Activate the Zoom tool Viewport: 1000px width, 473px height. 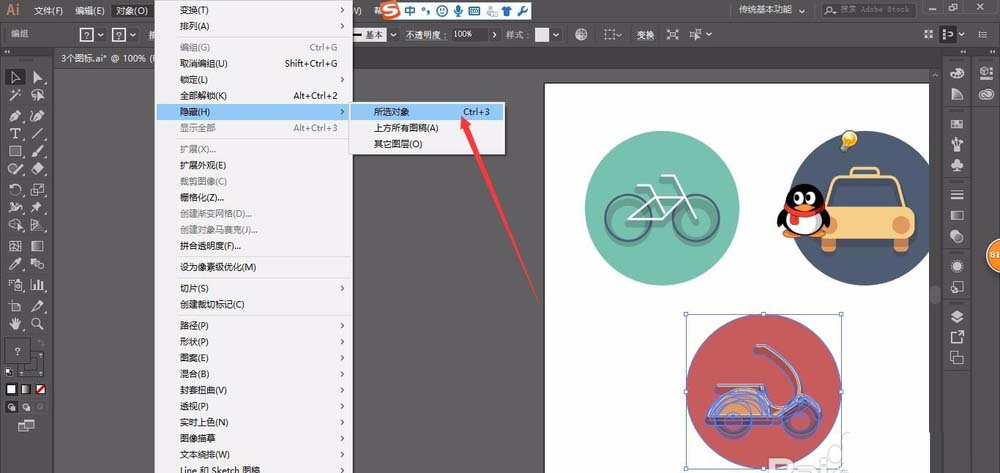[38, 323]
